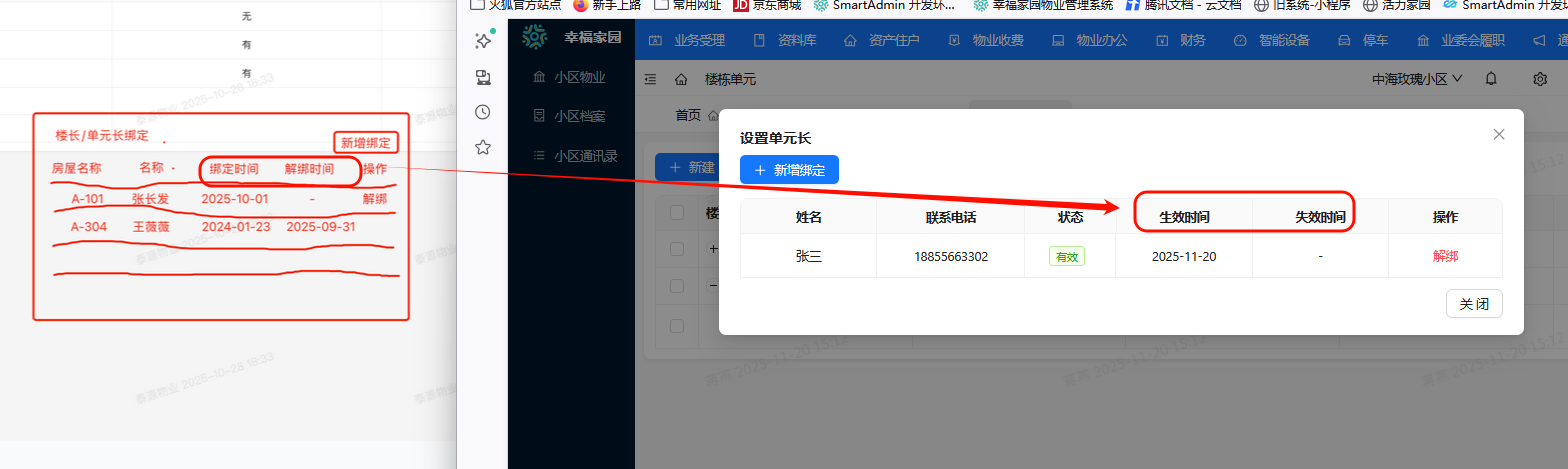The width and height of the screenshot is (1568, 469).
Task: Click the 首页 breadcrumb tab
Action: tap(688, 115)
